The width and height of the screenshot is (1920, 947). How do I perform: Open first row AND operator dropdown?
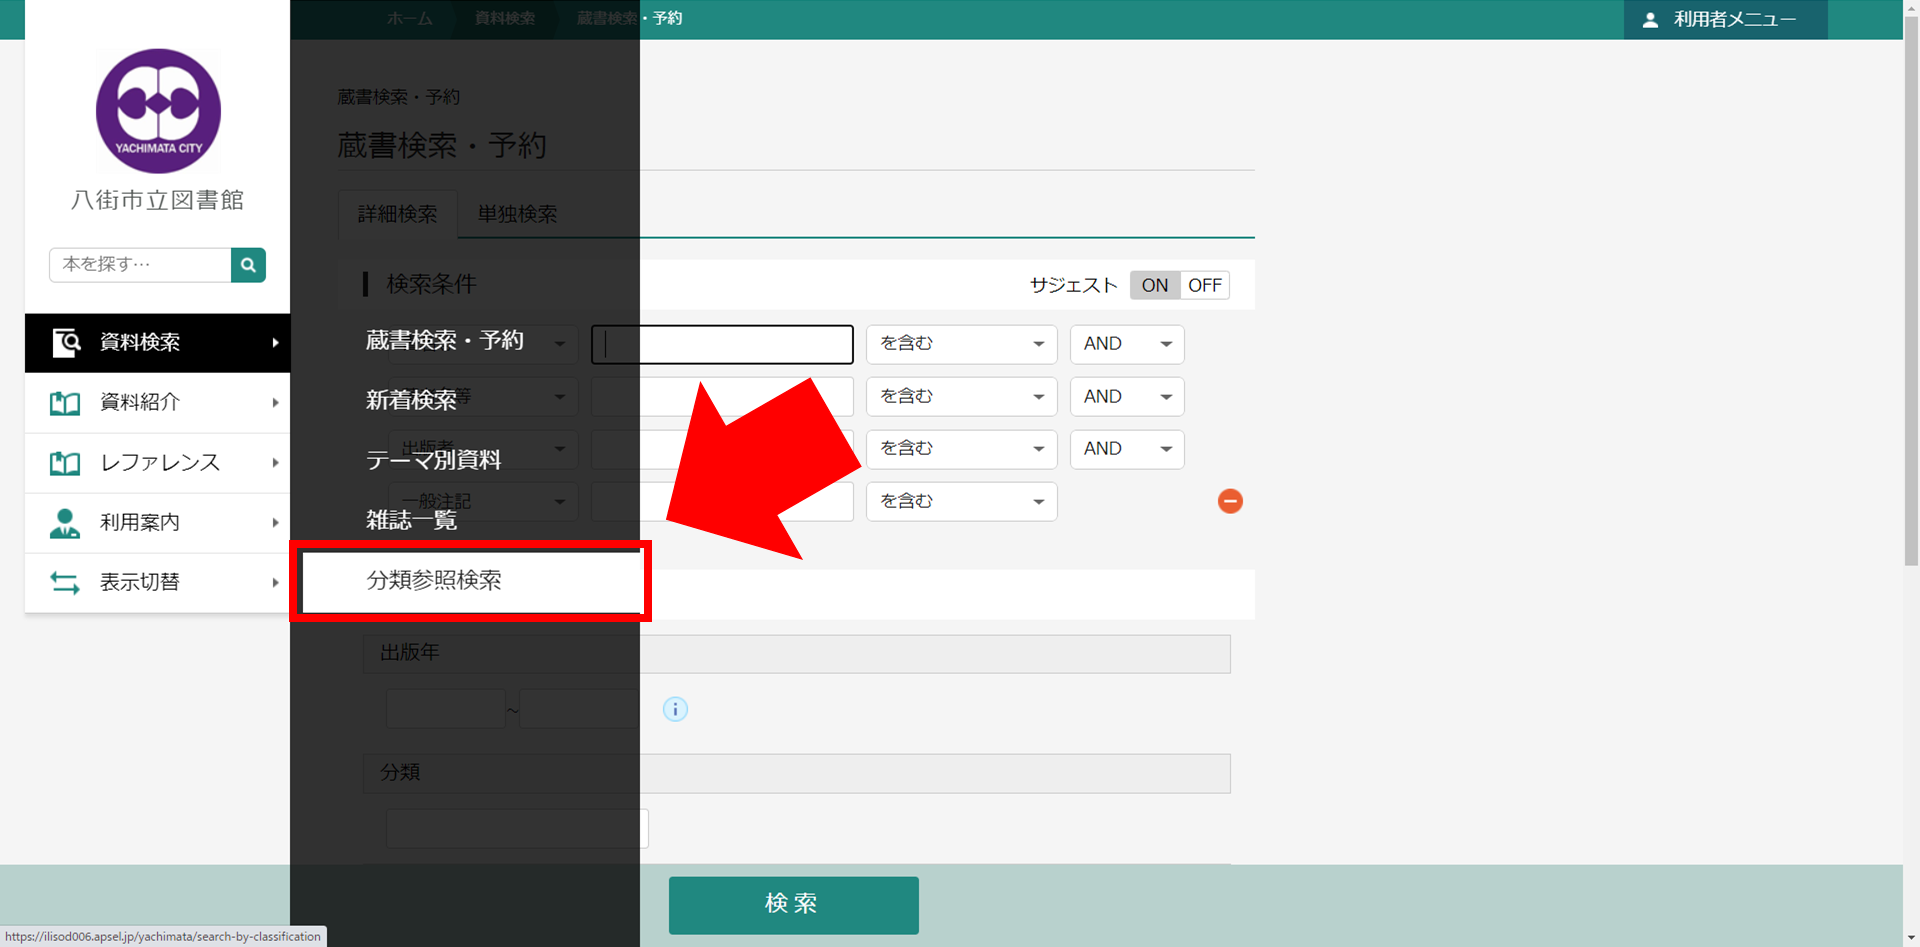click(1127, 344)
